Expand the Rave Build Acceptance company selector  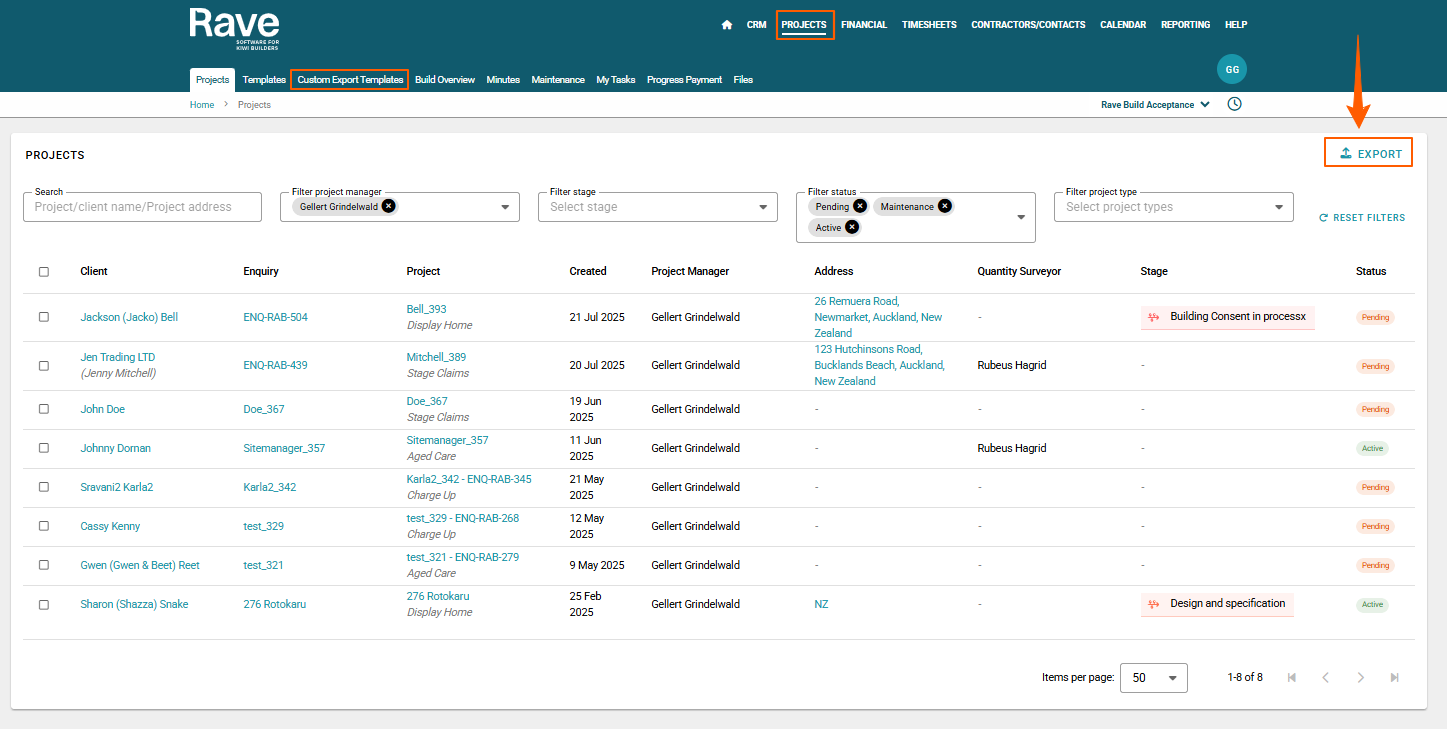click(x=1156, y=104)
